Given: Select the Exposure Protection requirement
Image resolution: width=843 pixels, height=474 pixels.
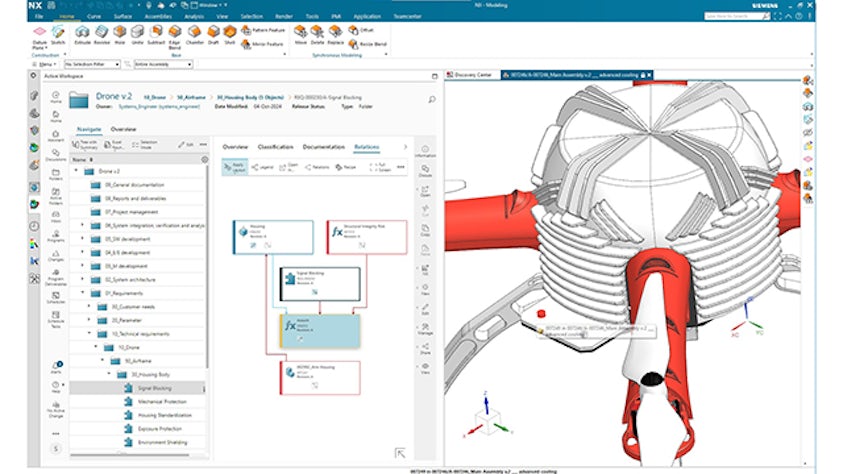Looking at the screenshot, I should click(x=160, y=429).
